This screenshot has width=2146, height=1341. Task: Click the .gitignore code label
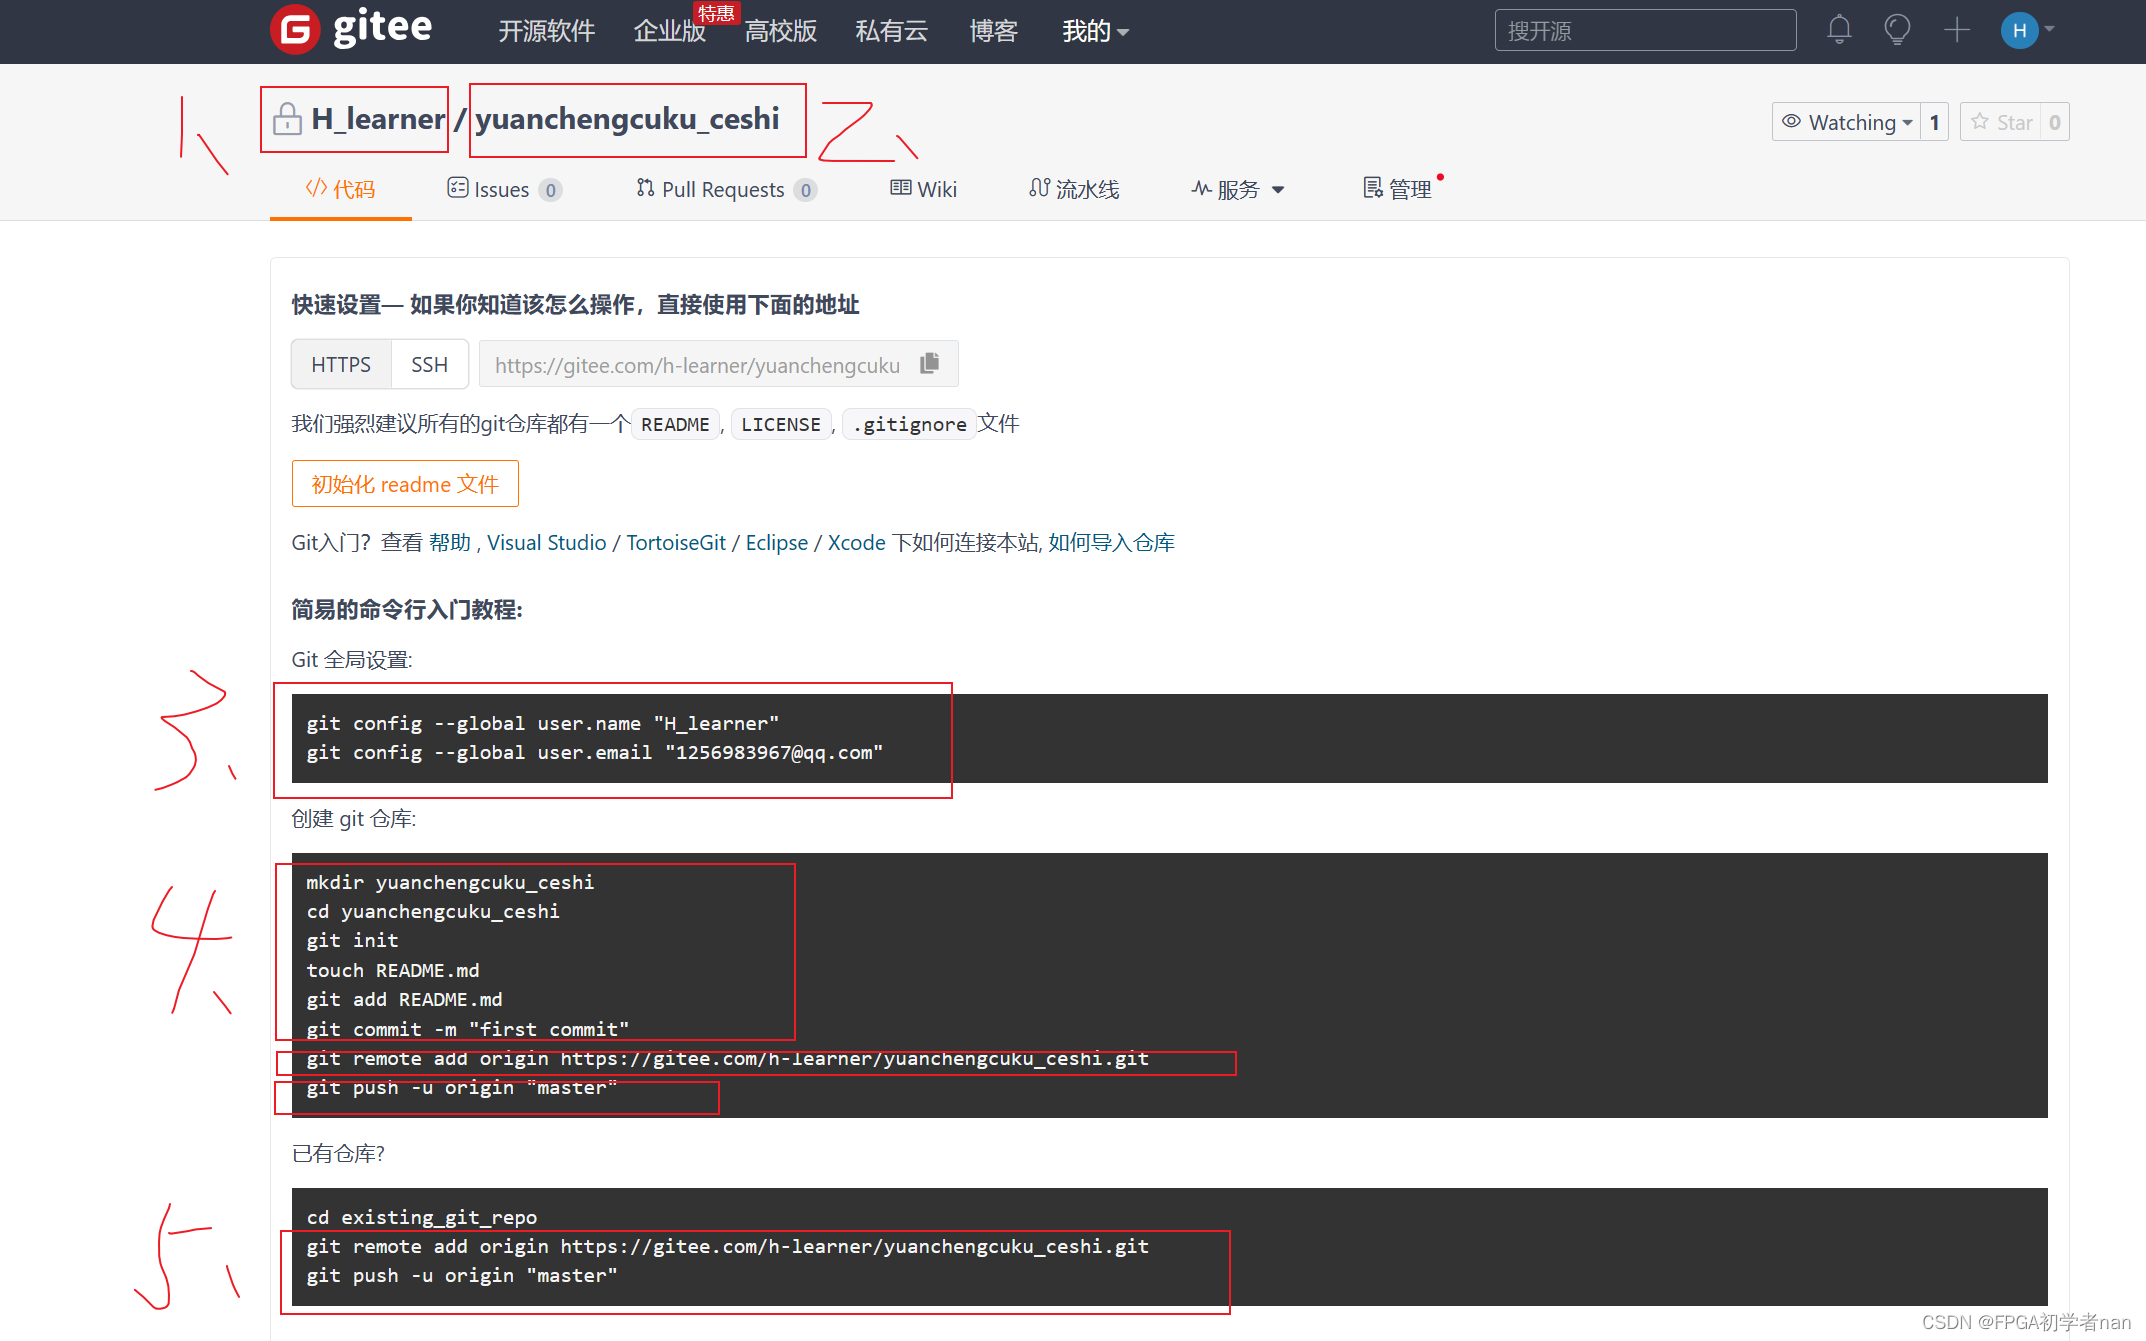tap(910, 424)
